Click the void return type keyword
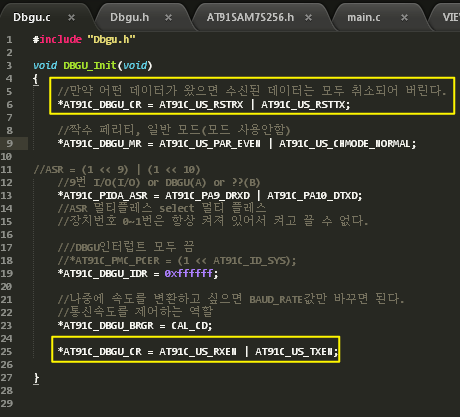Screen dimensions: 460x417 45,65
